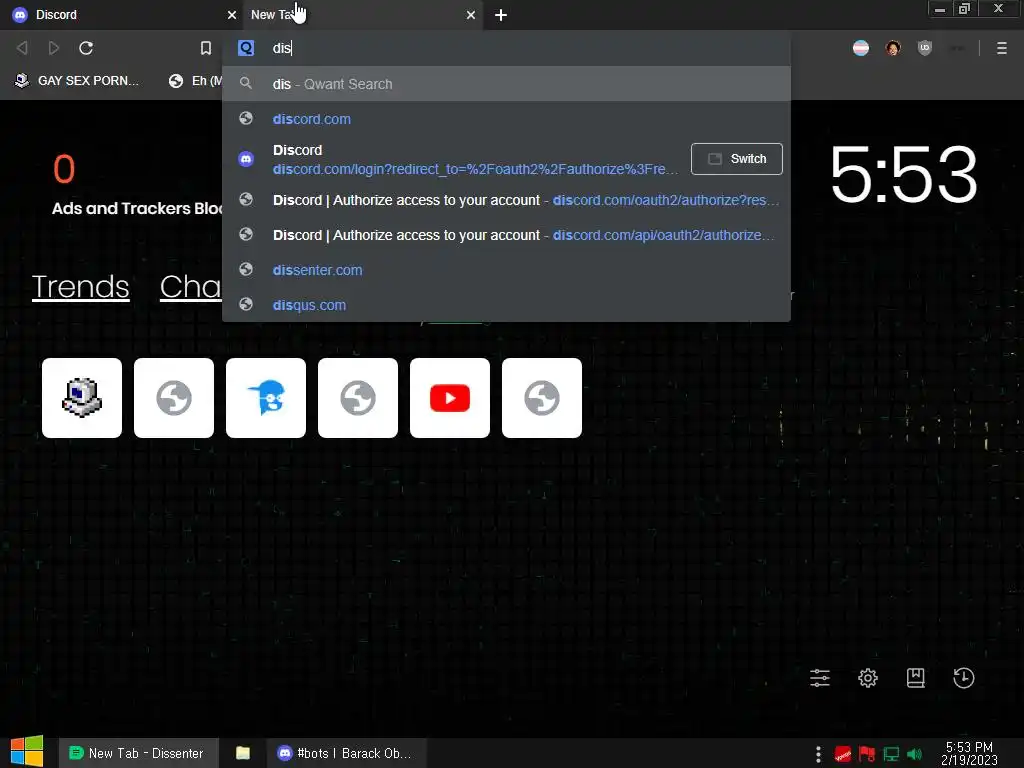Open the YouTube speed dial tile

[x=450, y=398]
